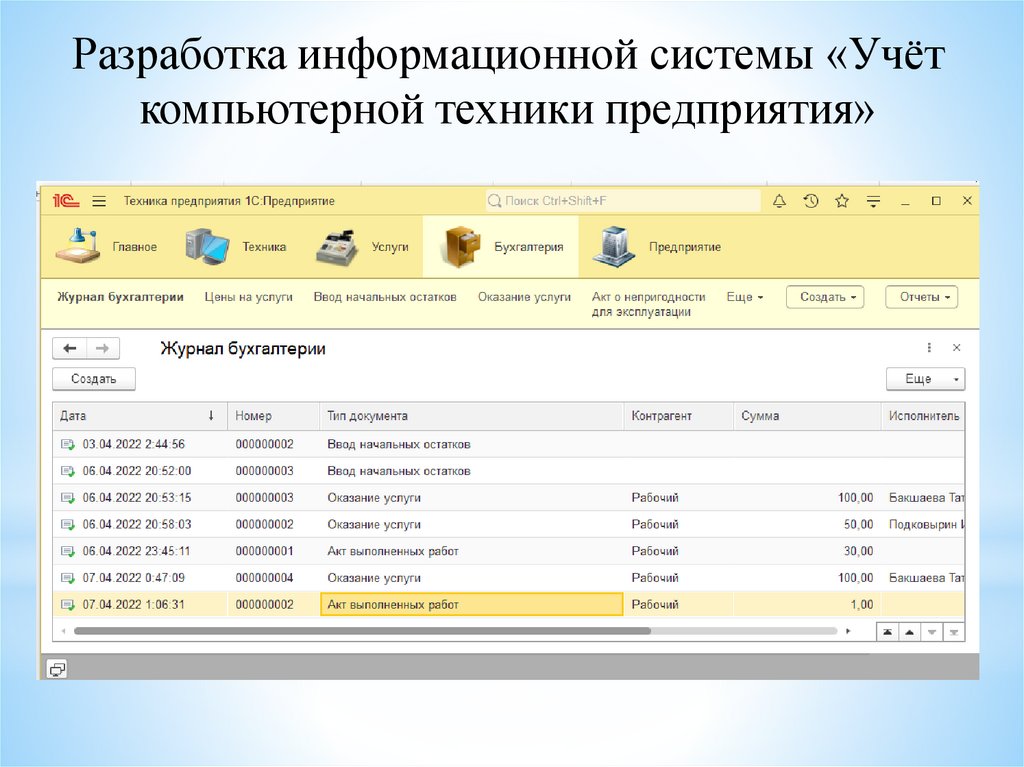This screenshot has height=767, width=1024.
Task: Open the notifications bell icon
Action: (x=780, y=201)
